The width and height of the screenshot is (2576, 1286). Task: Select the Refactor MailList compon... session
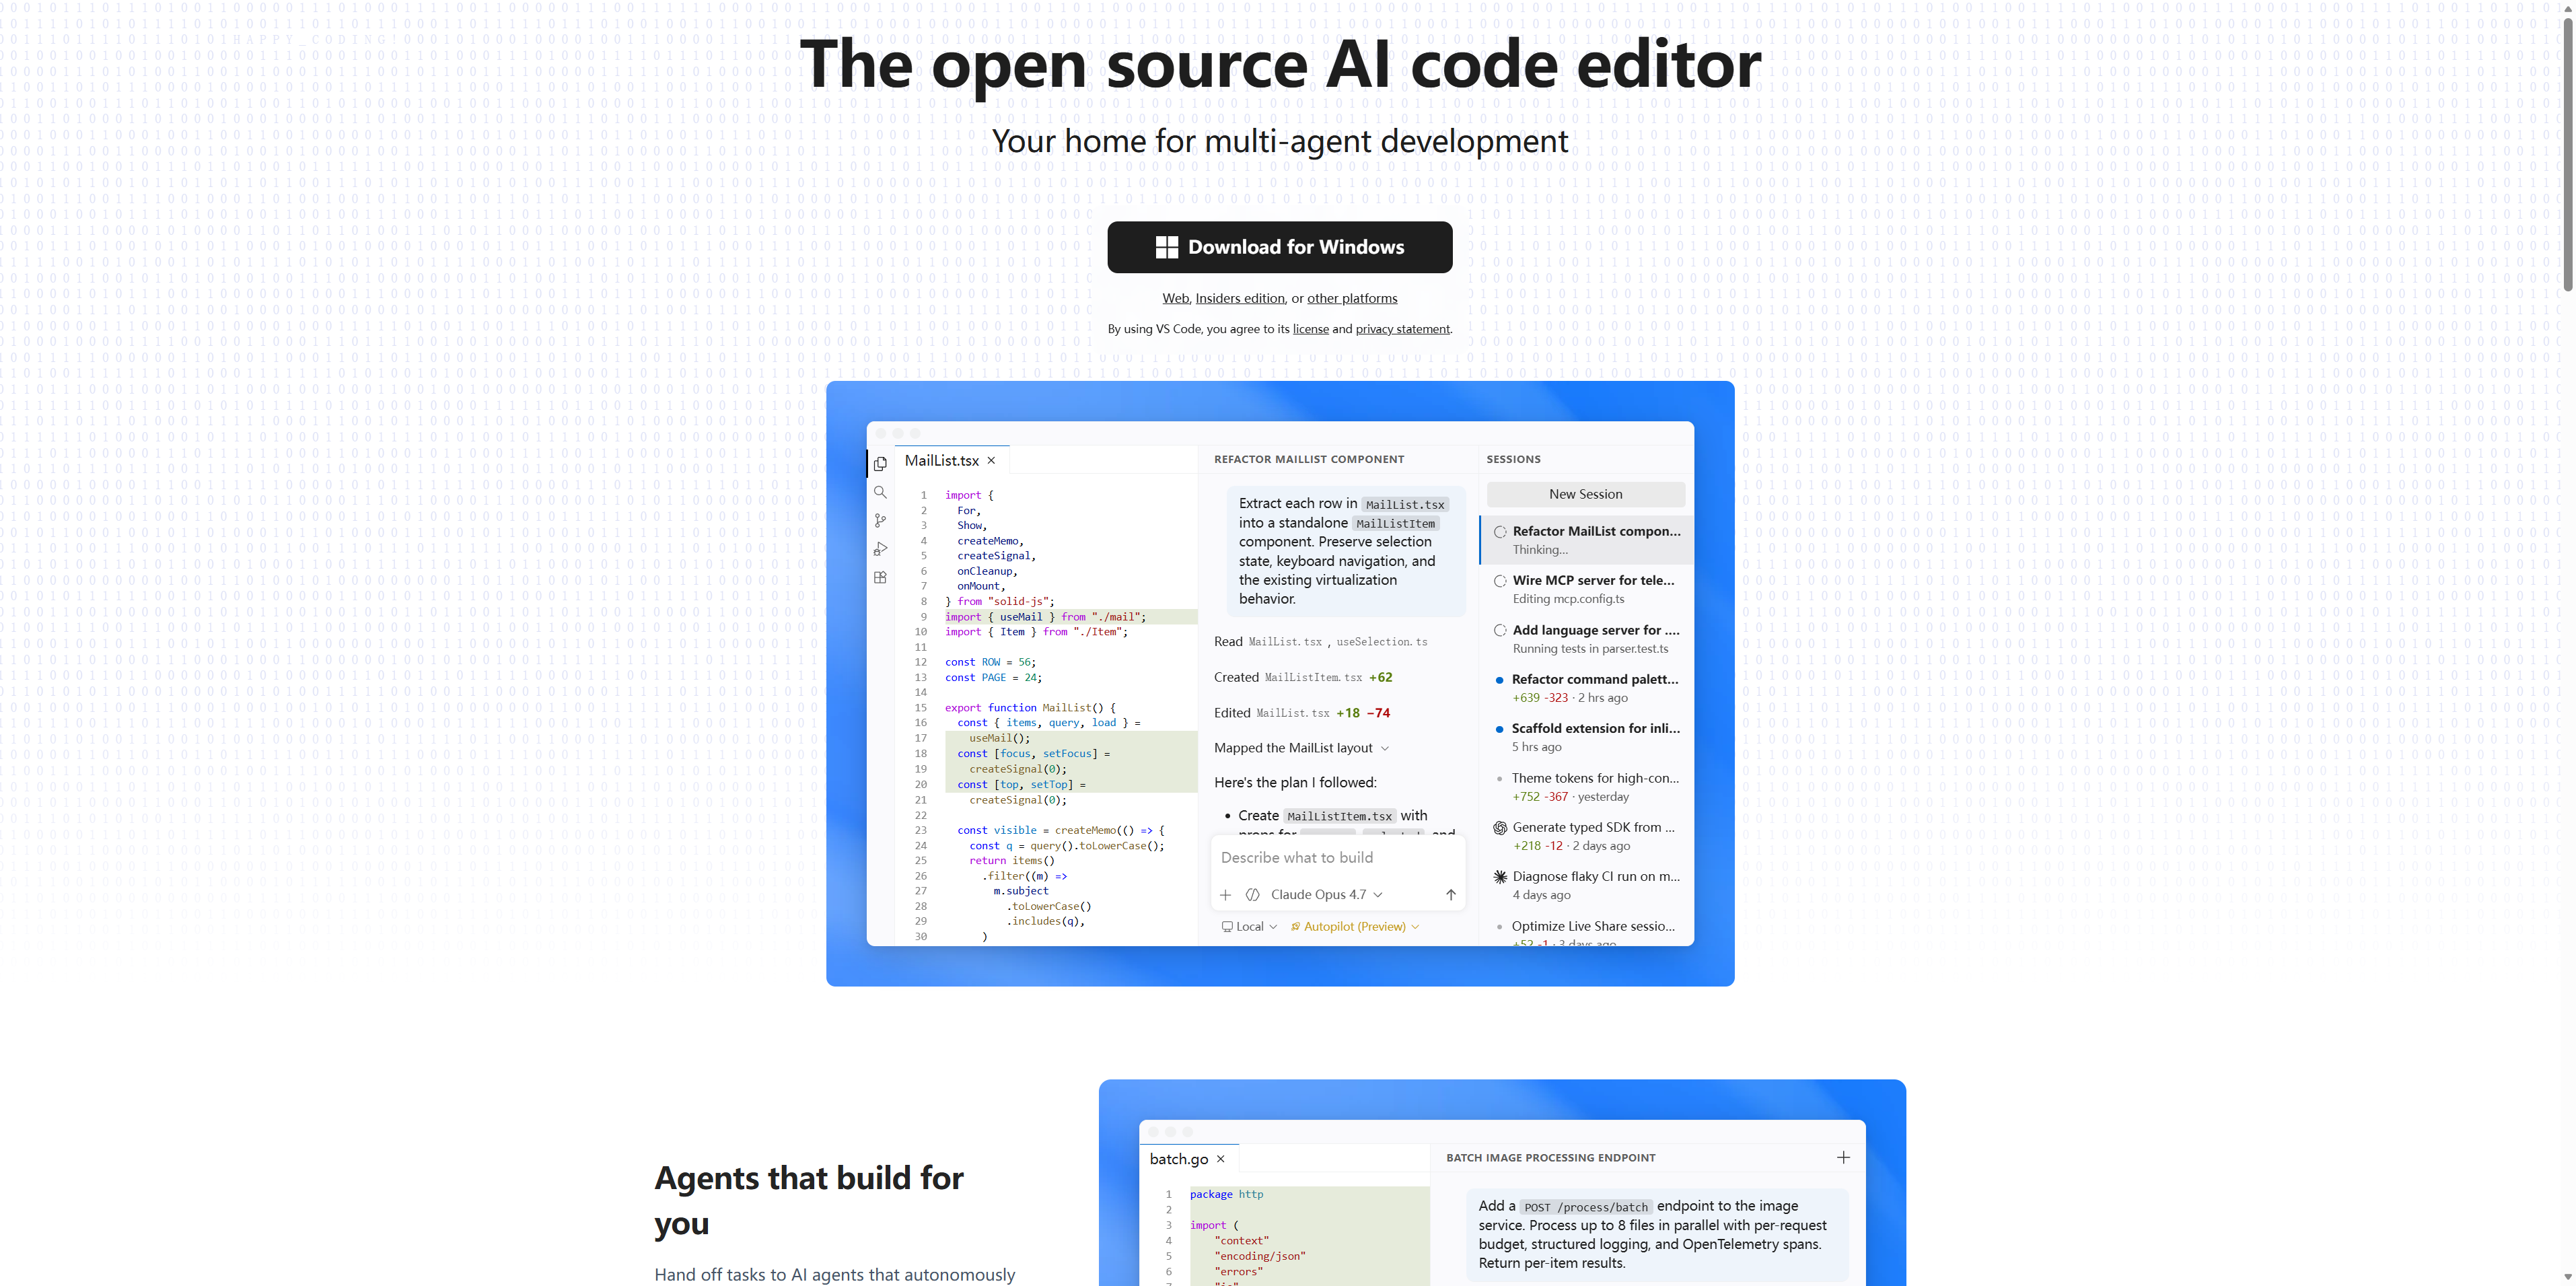click(1586, 540)
